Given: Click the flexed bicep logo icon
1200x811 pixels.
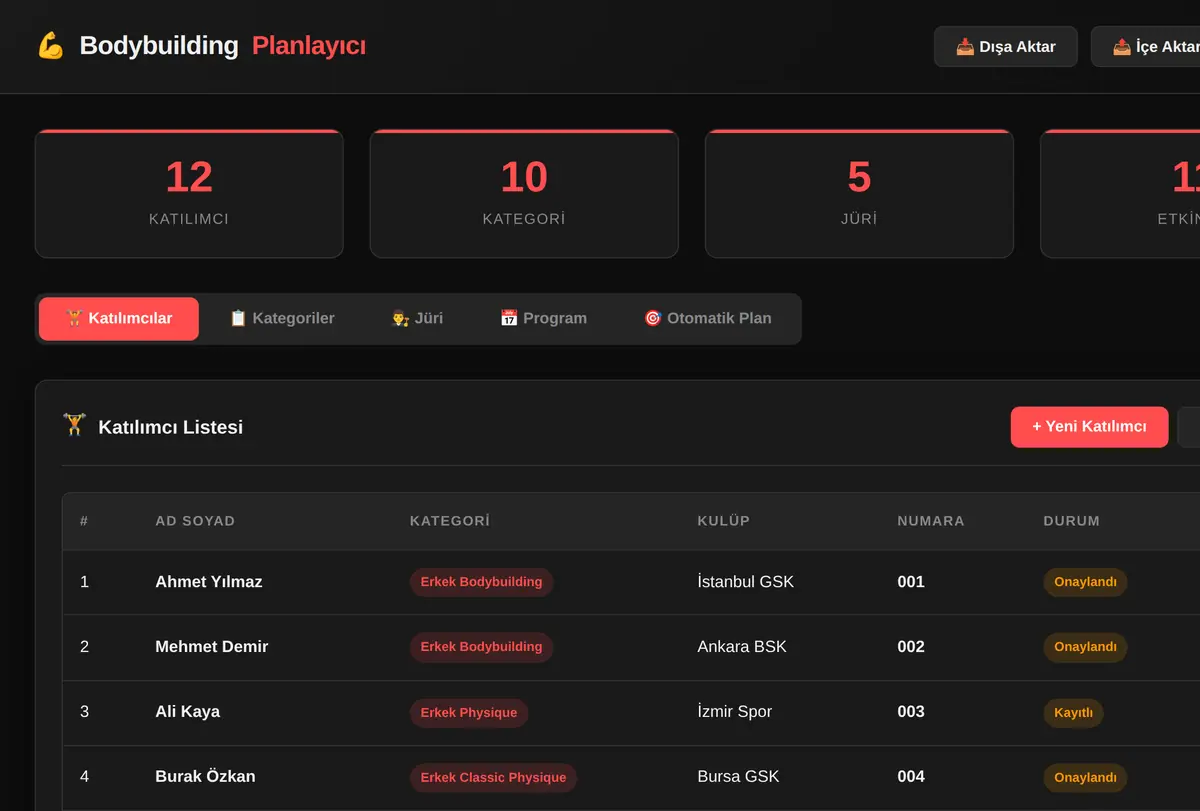Looking at the screenshot, I should click(50, 46).
